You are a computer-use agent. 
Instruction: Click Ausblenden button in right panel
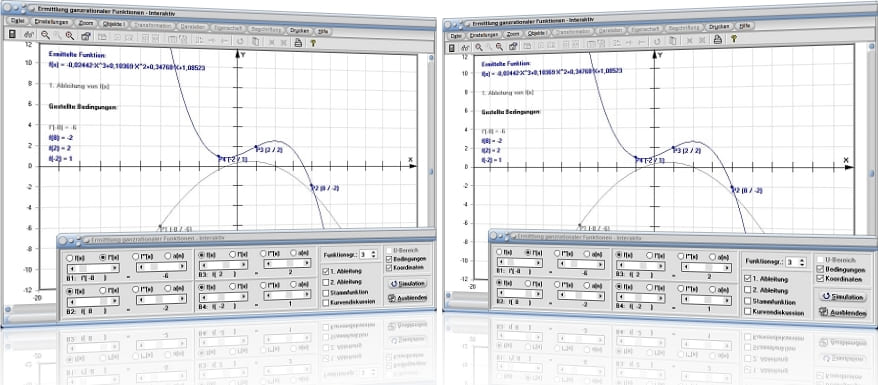click(x=843, y=313)
